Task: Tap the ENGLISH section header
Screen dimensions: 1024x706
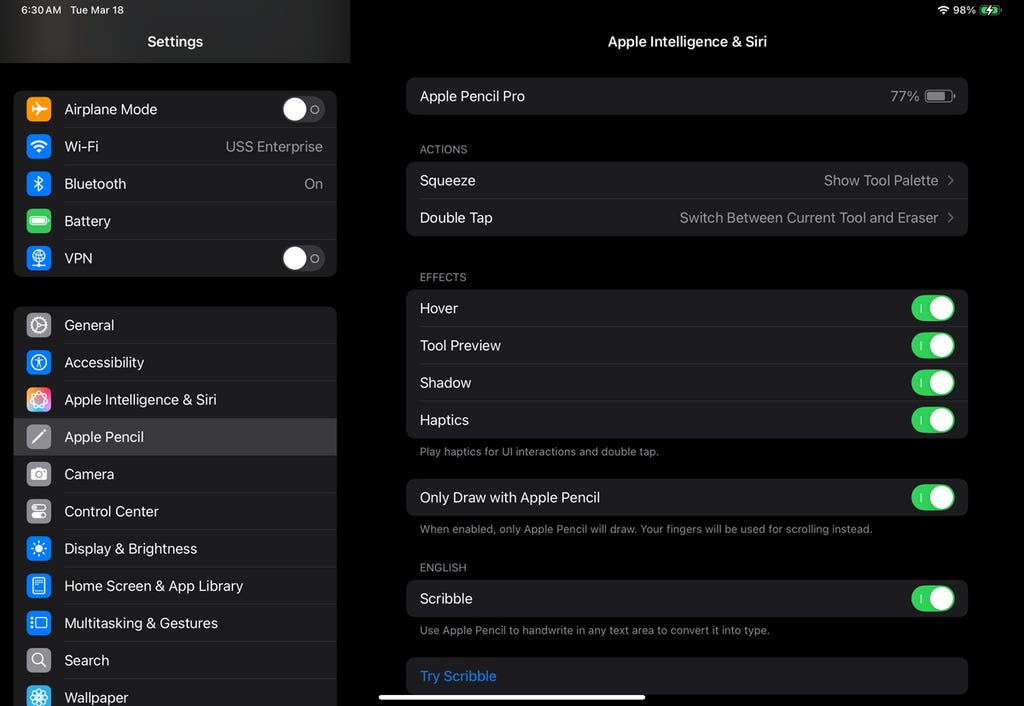Action: 443,568
